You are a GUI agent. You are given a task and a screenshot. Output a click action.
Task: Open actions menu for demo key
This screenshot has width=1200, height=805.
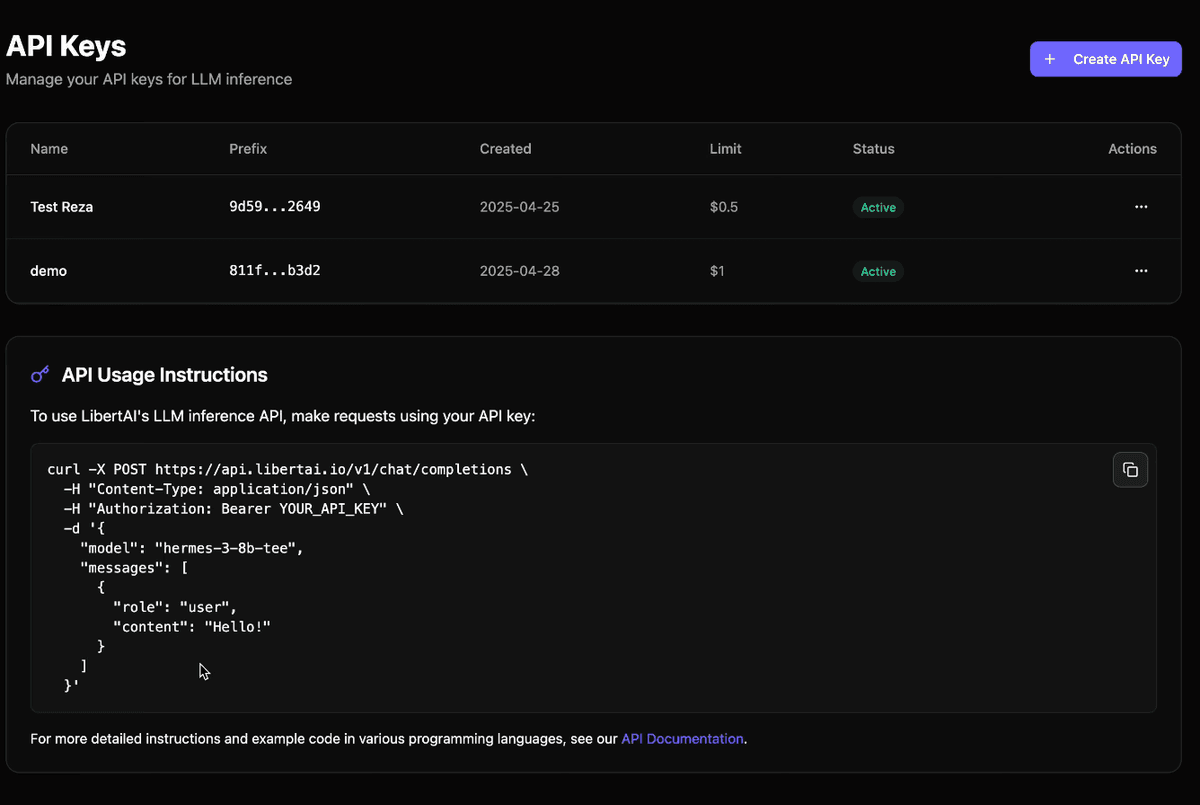pos(1141,271)
